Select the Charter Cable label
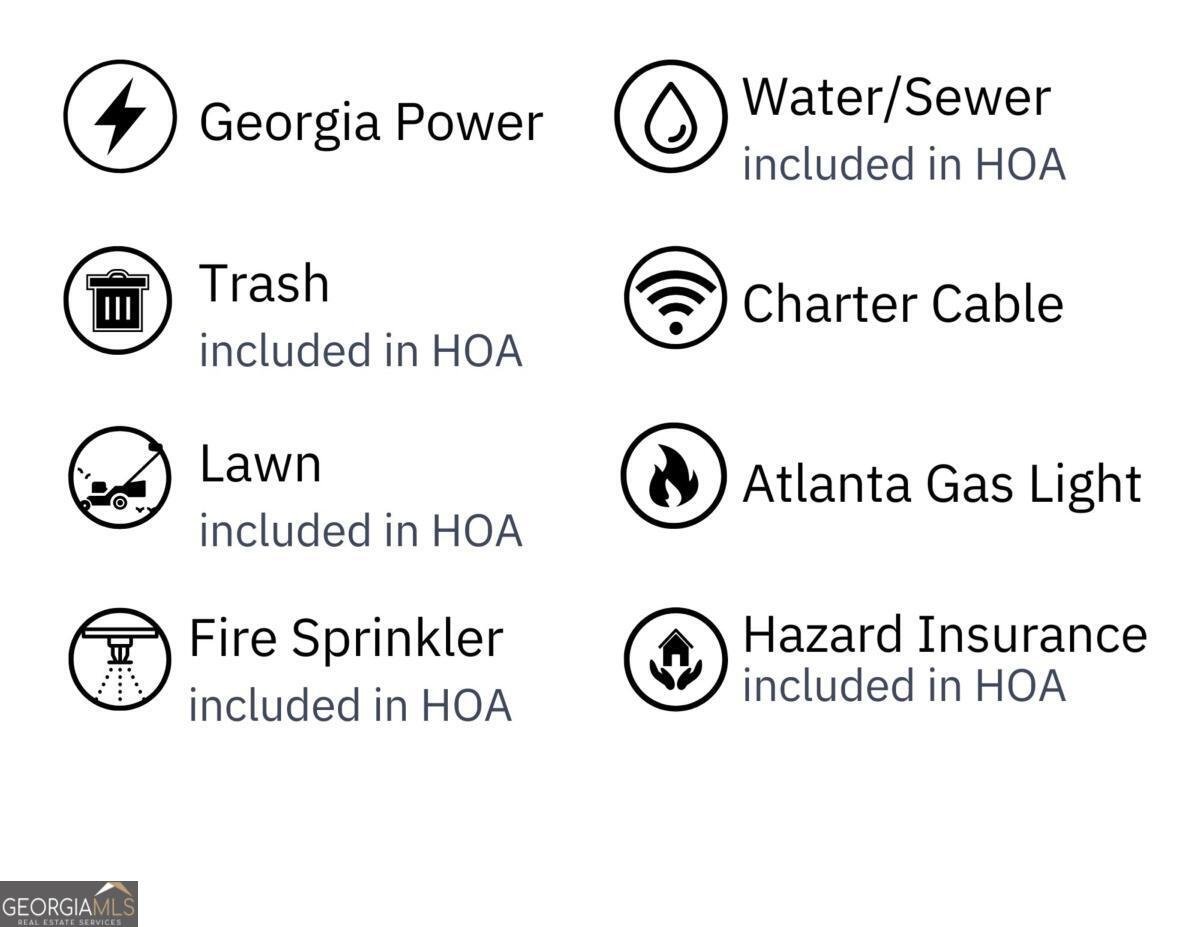This screenshot has height=927, width=1200. [902, 303]
